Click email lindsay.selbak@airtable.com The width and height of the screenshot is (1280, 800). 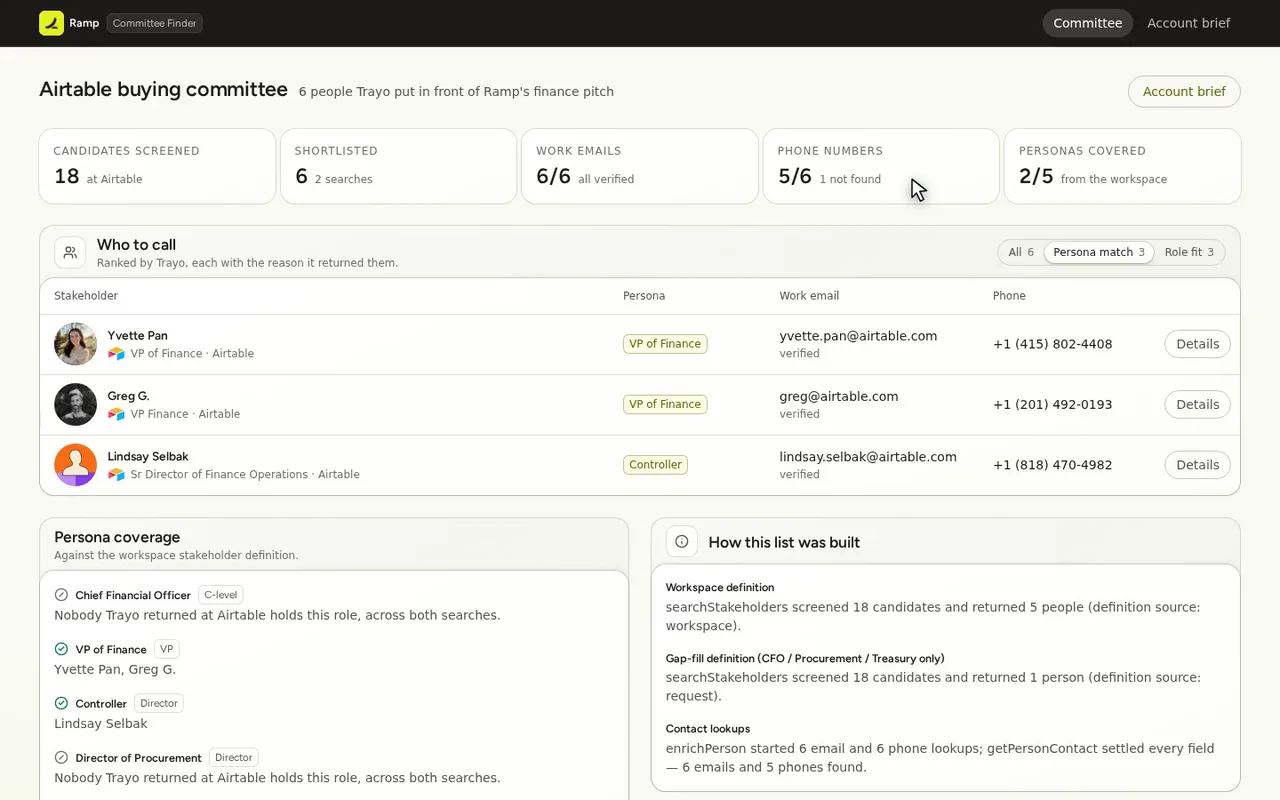pyautogui.click(x=868, y=457)
